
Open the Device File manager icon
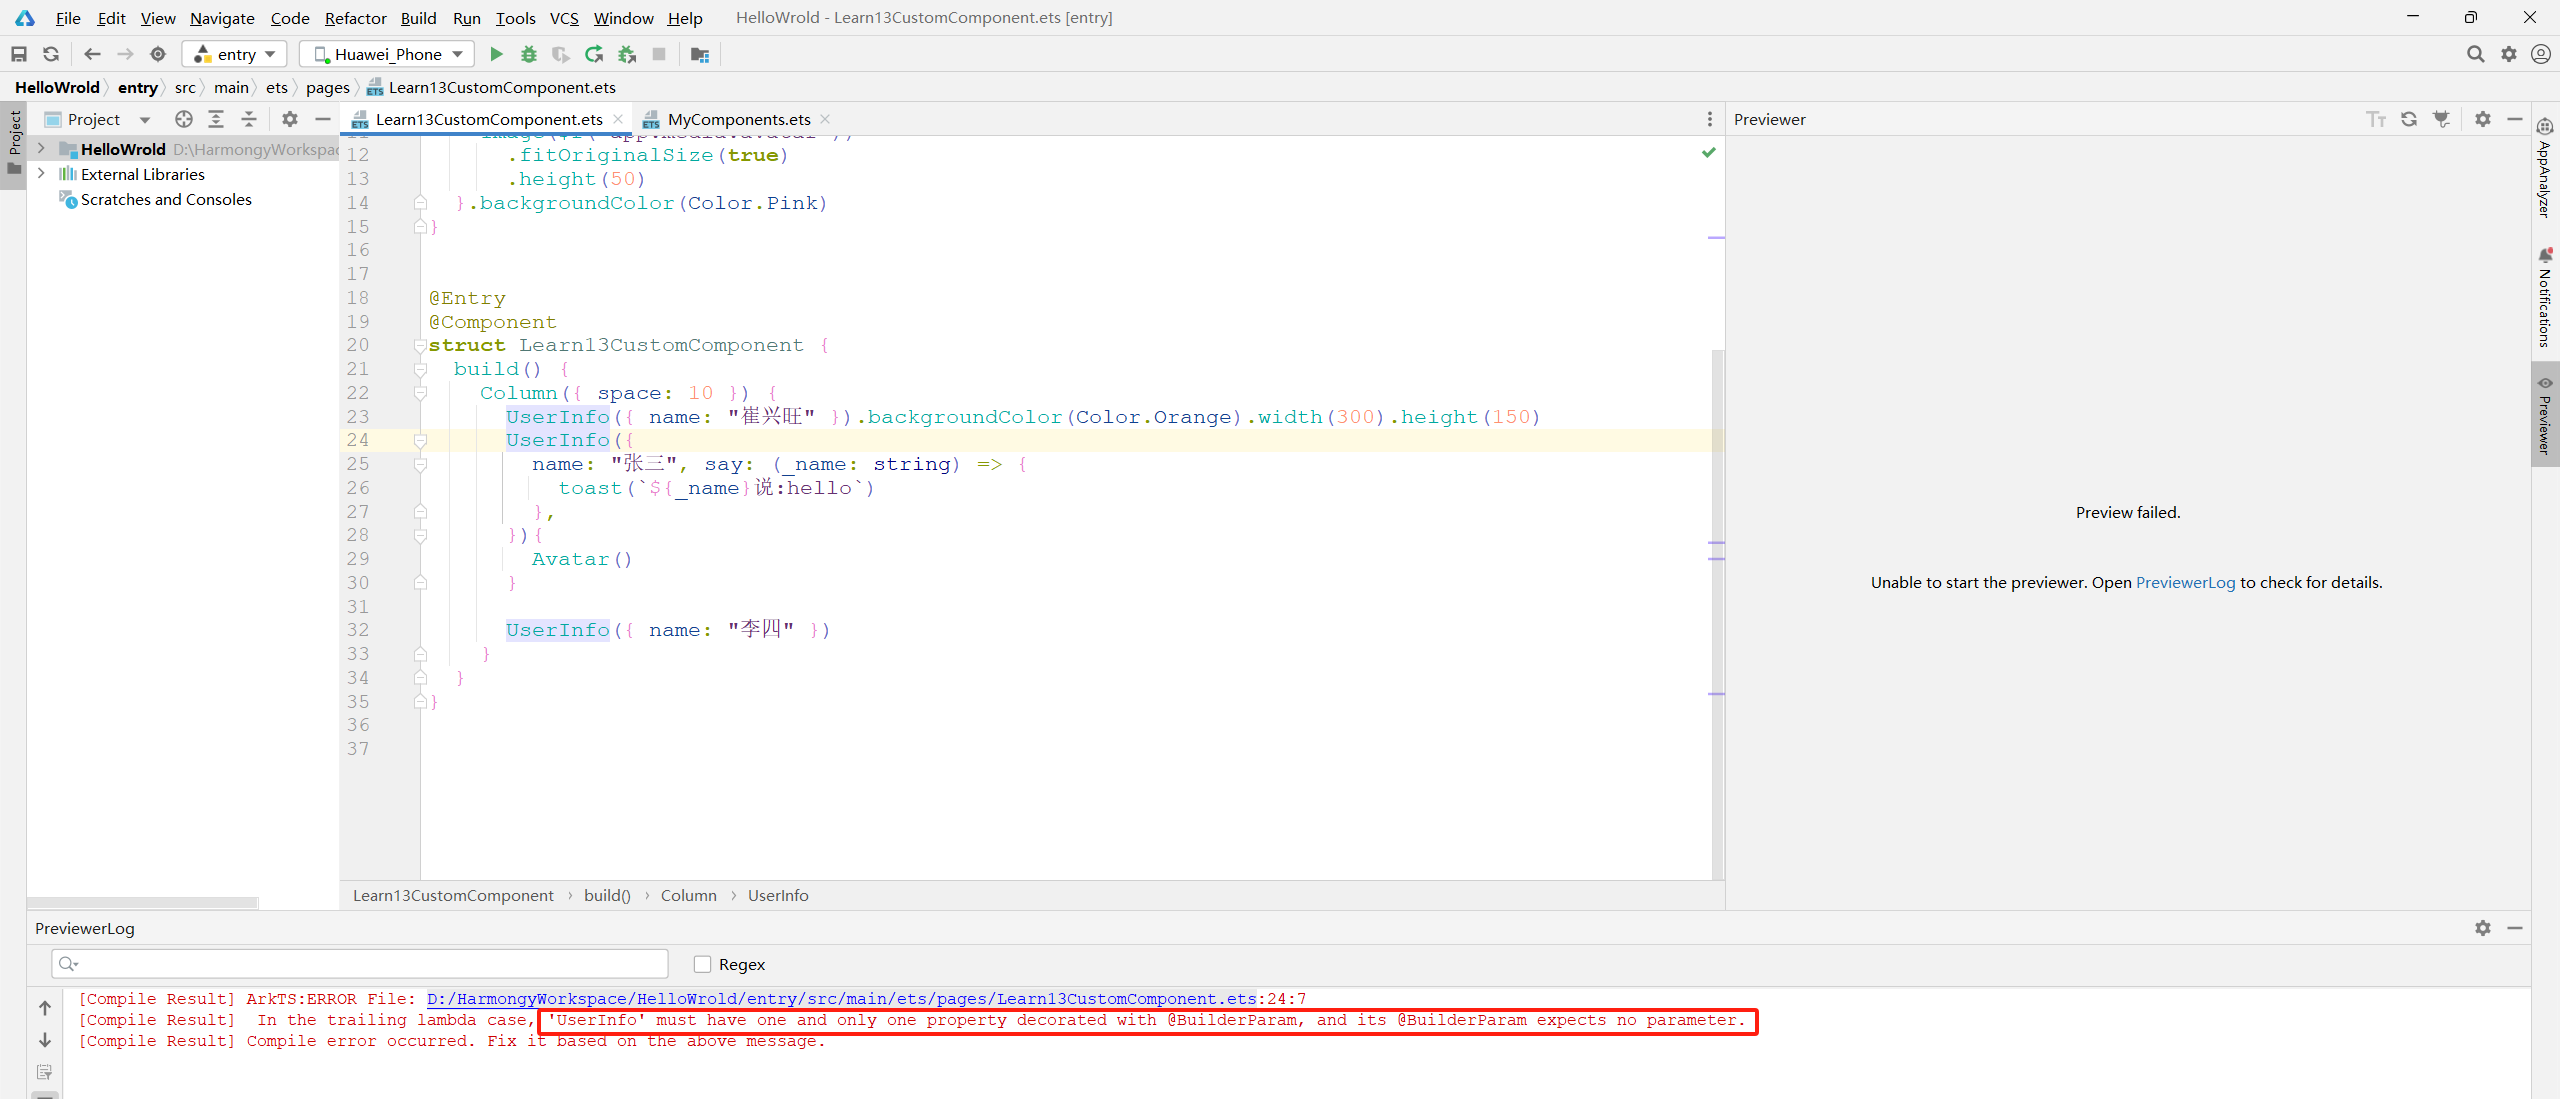coord(700,54)
